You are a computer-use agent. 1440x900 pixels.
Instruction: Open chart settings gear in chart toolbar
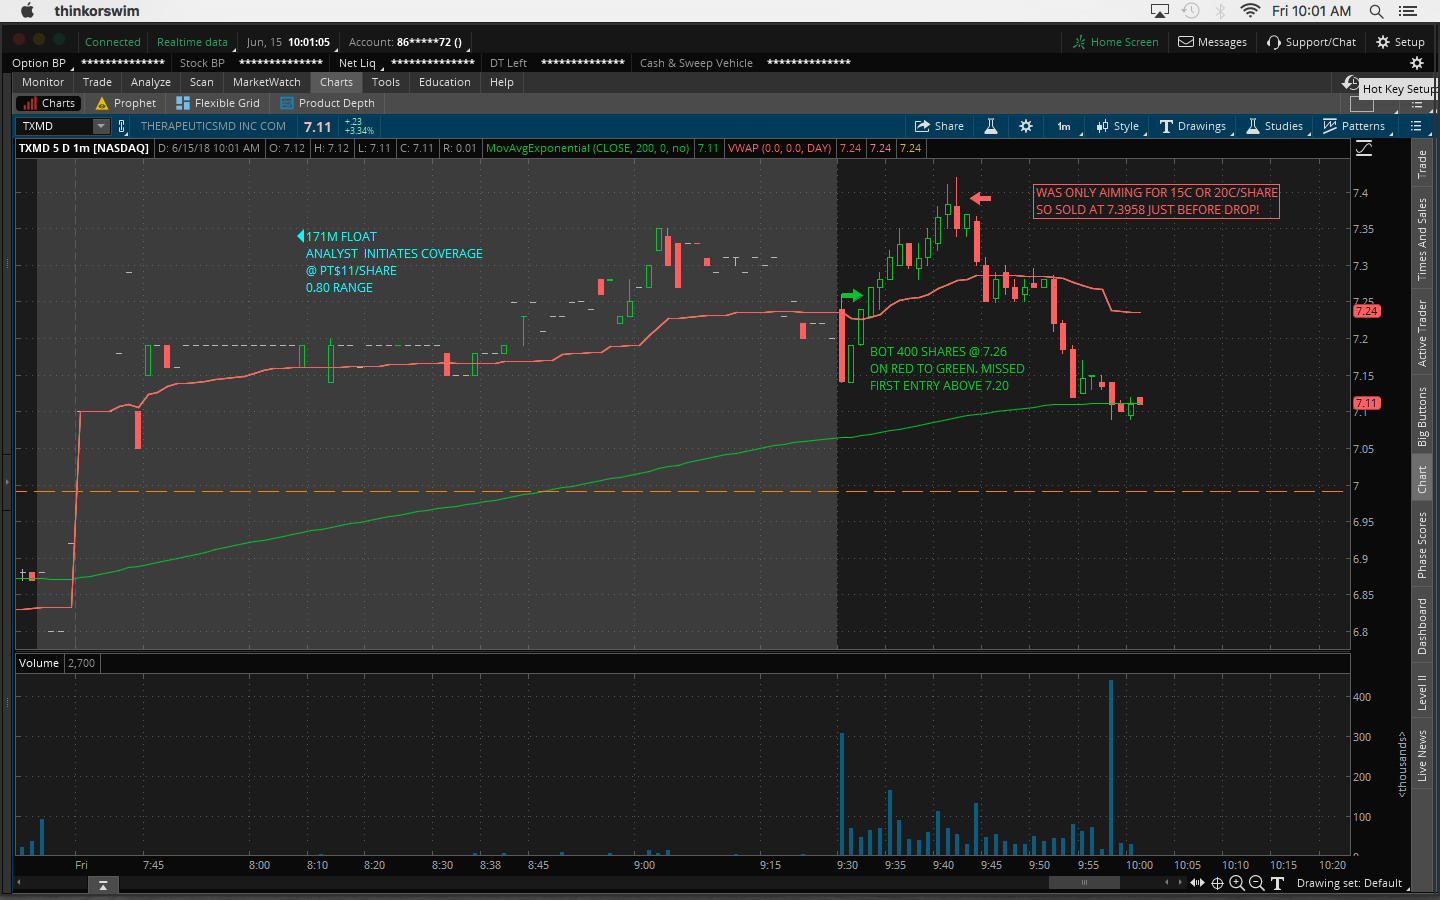(x=1026, y=126)
